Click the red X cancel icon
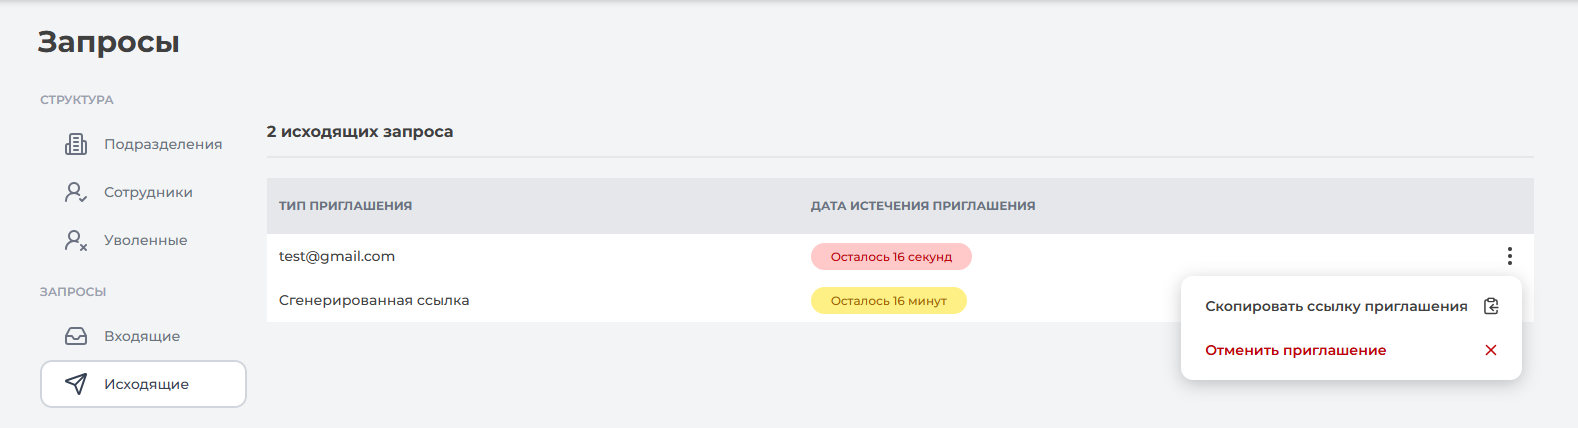 pos(1491,350)
